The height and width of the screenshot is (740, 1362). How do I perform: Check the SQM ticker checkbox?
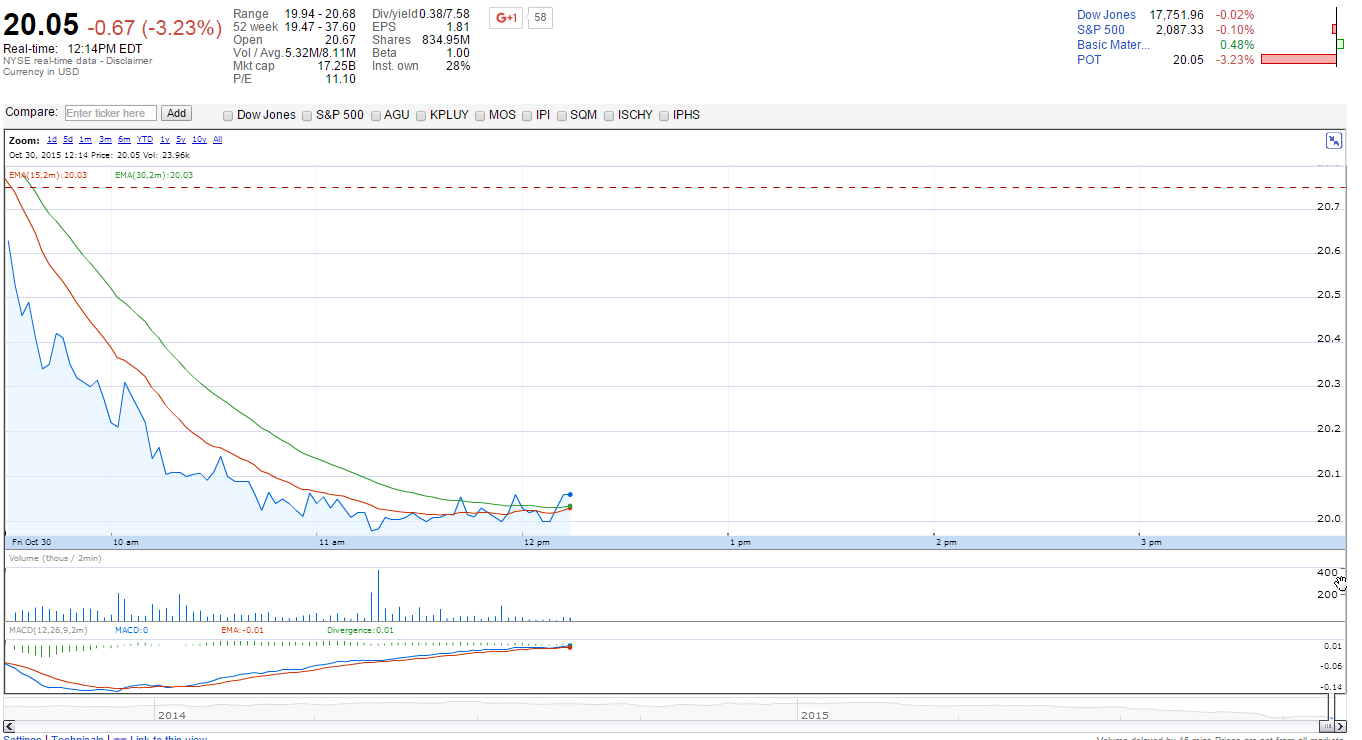click(x=563, y=115)
